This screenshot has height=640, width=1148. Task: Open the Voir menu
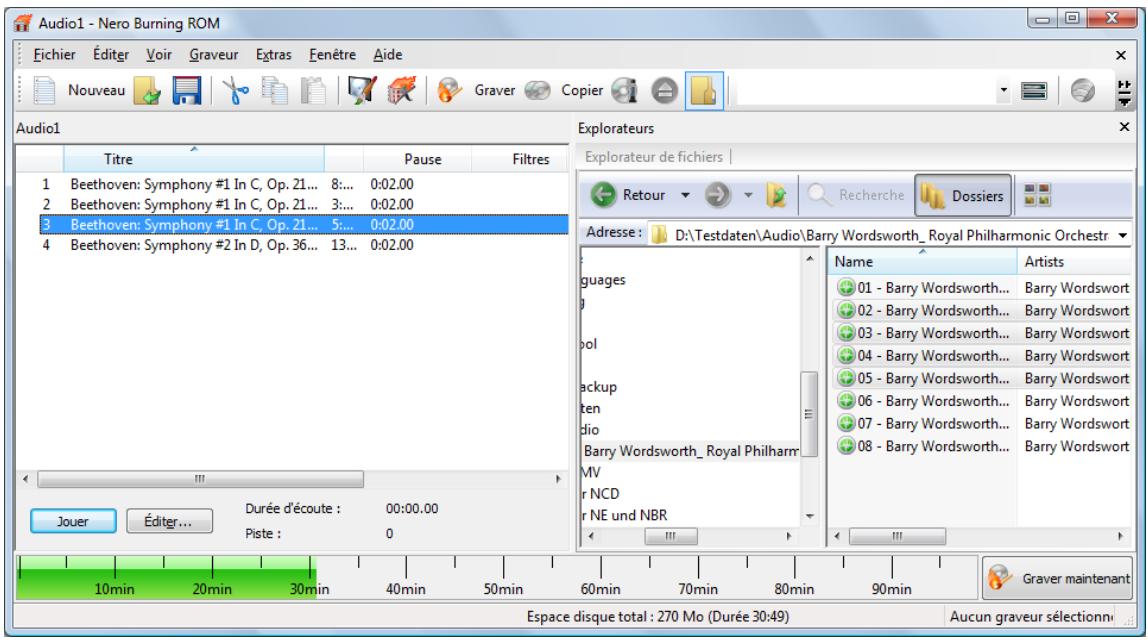[x=159, y=55]
